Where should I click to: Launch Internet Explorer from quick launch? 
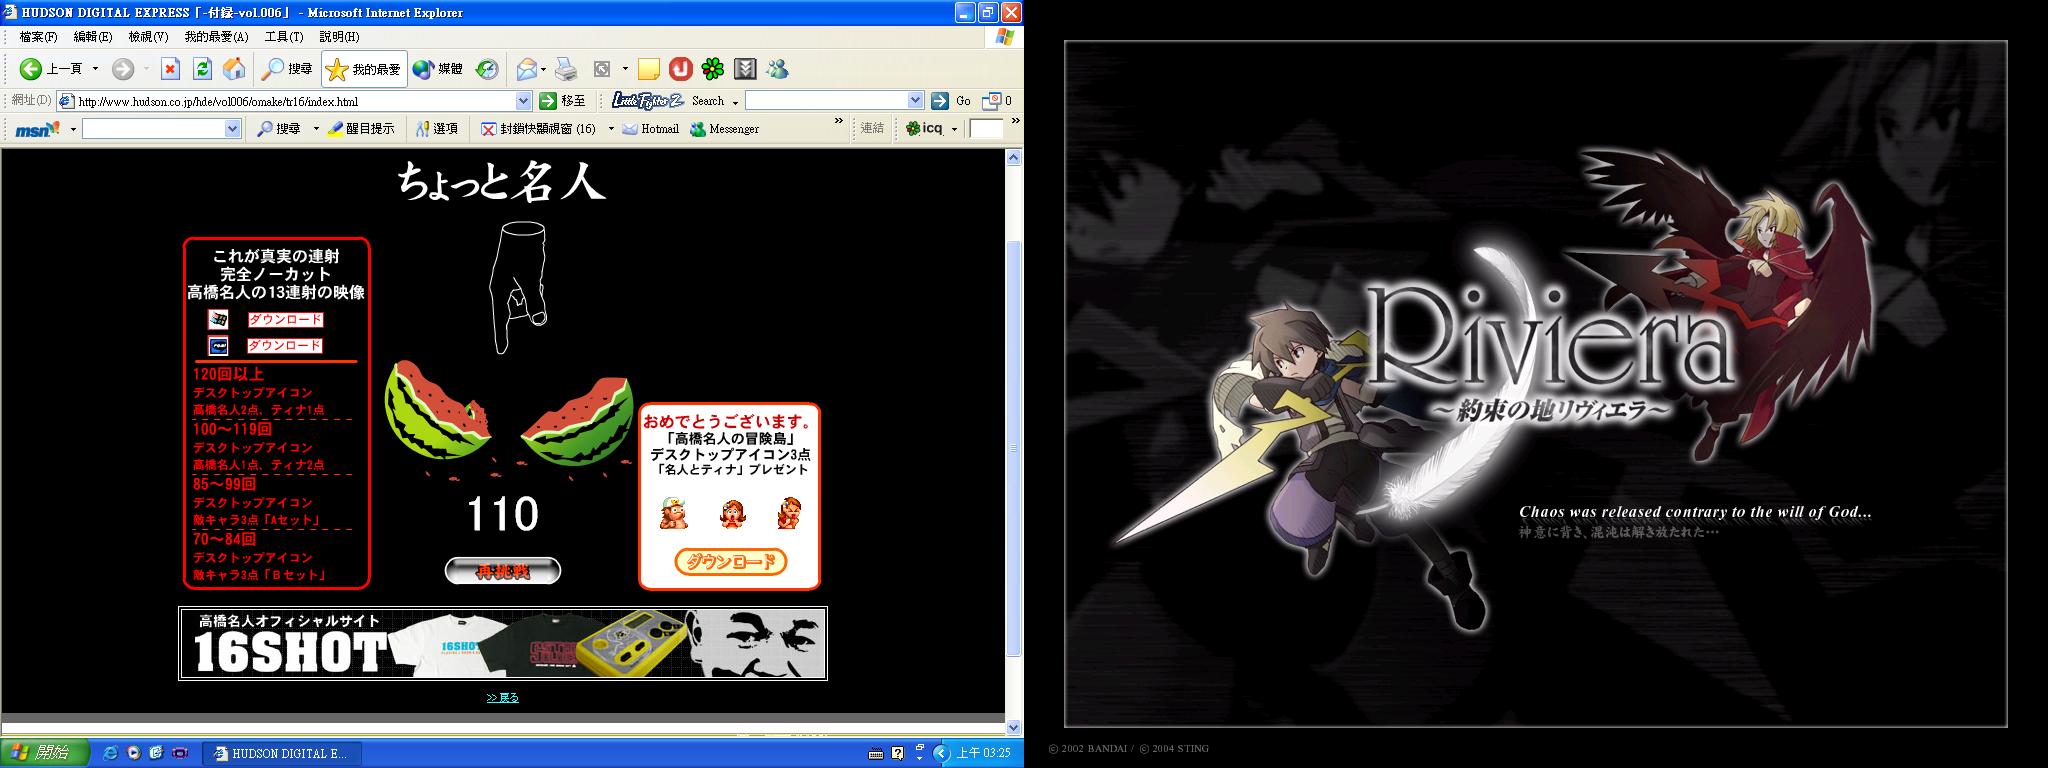[x=110, y=753]
